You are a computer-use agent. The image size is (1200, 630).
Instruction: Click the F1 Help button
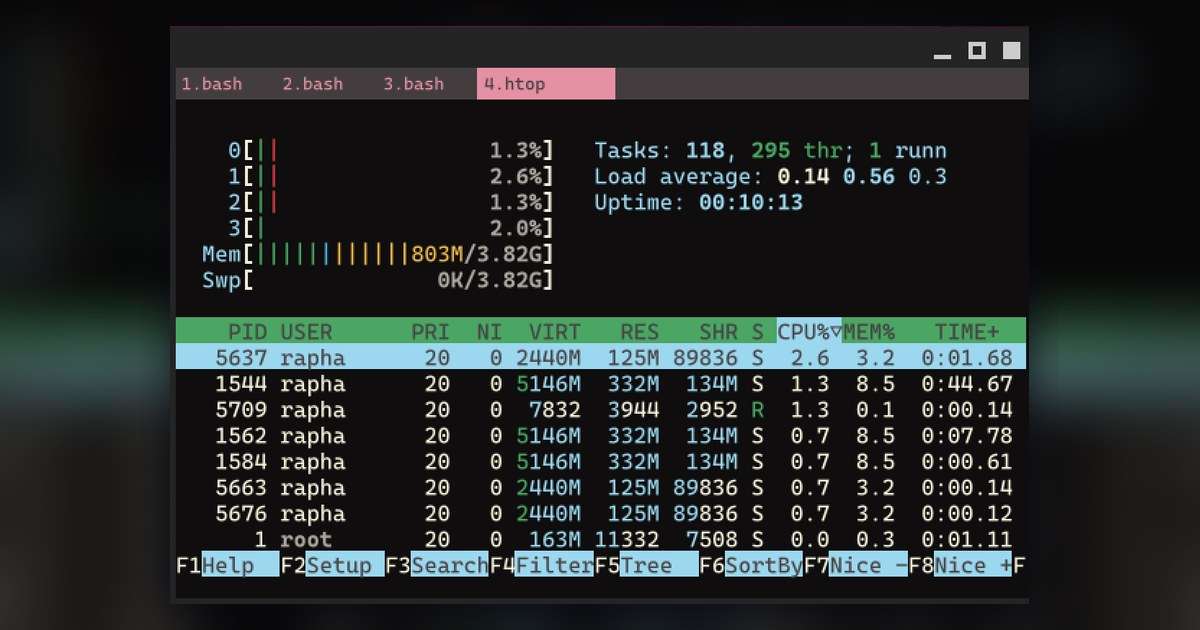click(x=228, y=566)
